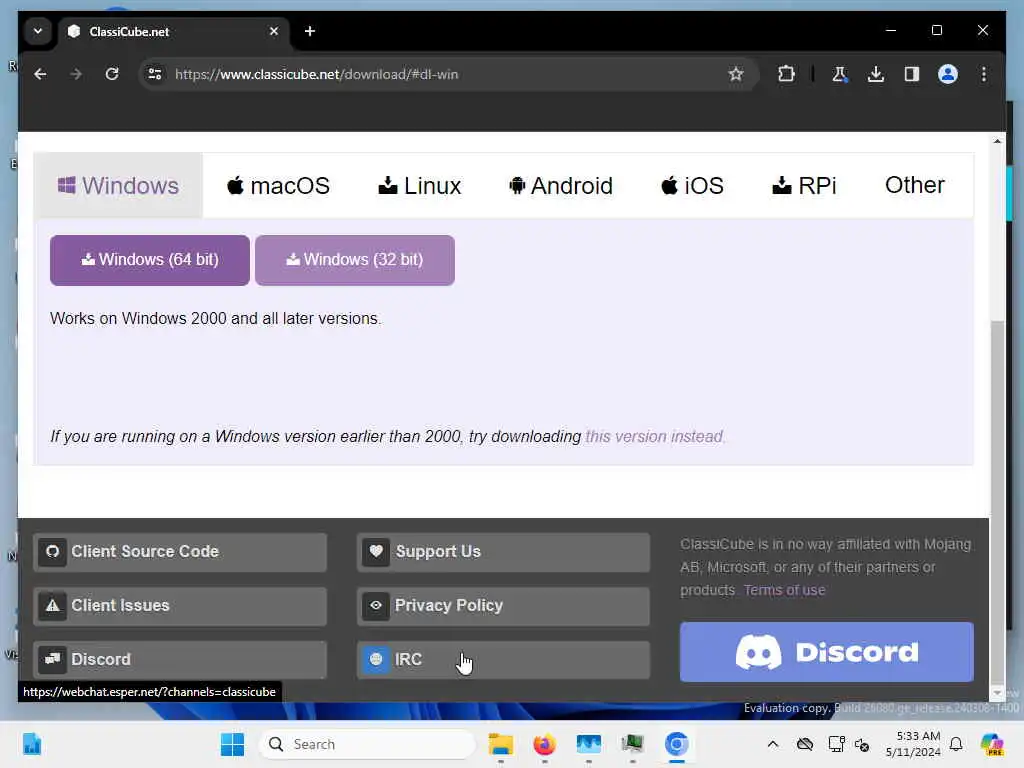Open Chrome Labs flask icon
Image resolution: width=1024 pixels, height=768 pixels.
pyautogui.click(x=839, y=74)
